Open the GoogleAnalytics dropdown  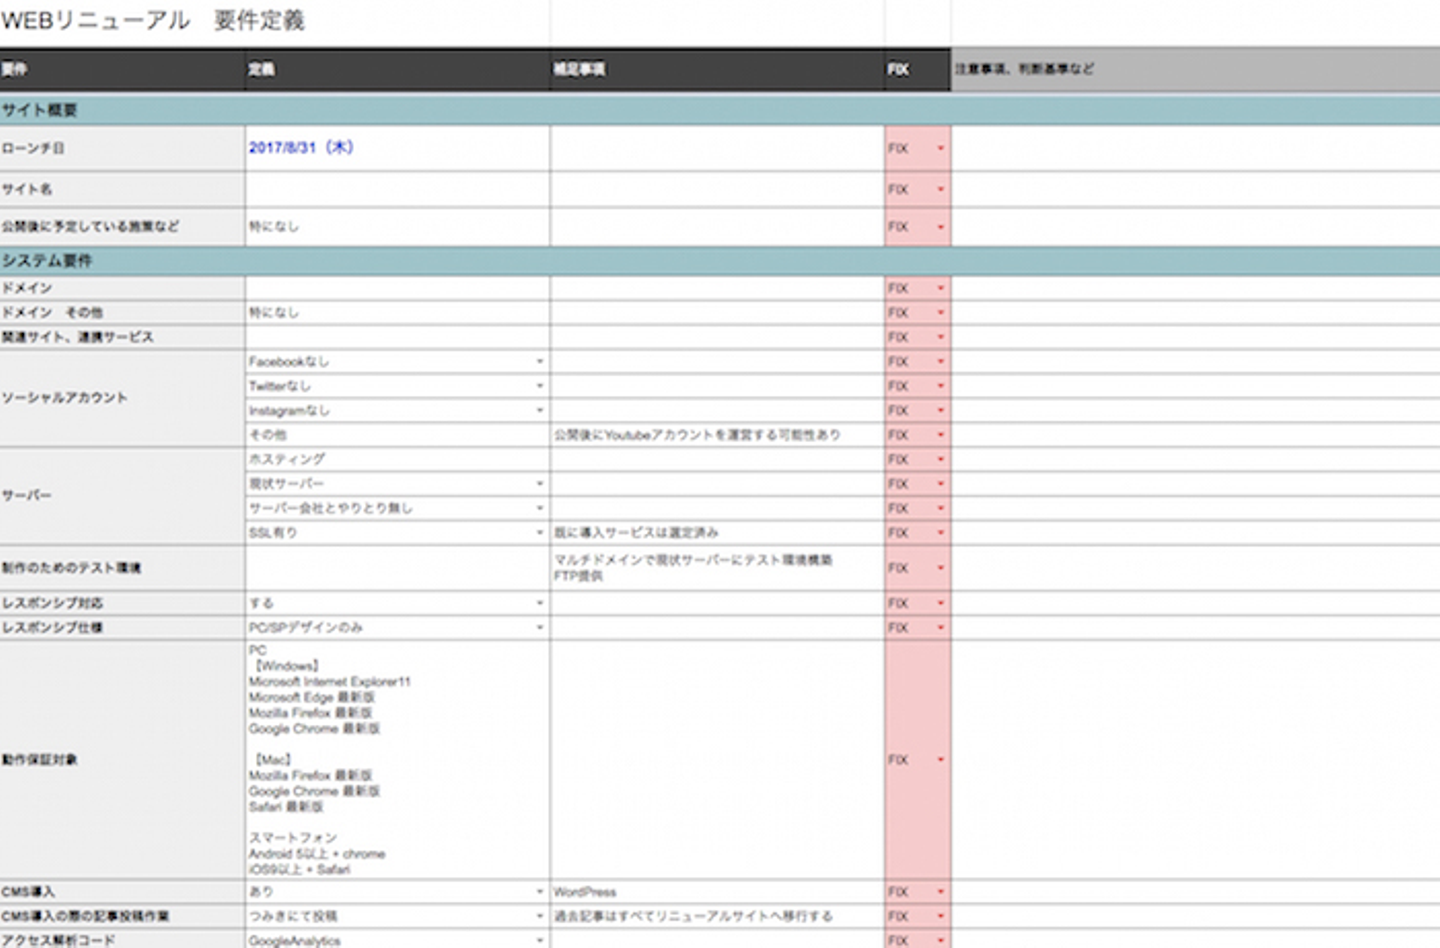540,941
